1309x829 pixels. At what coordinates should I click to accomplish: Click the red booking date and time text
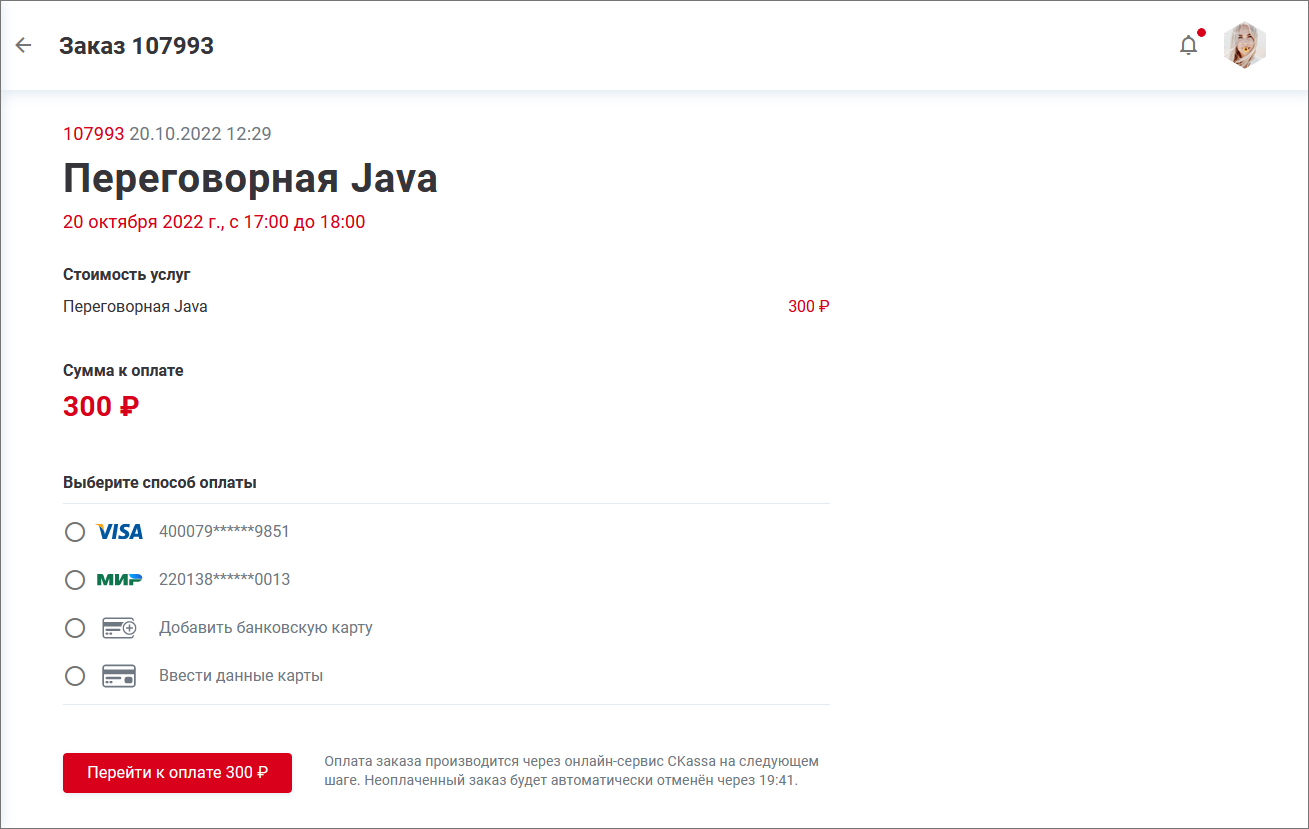coord(214,222)
